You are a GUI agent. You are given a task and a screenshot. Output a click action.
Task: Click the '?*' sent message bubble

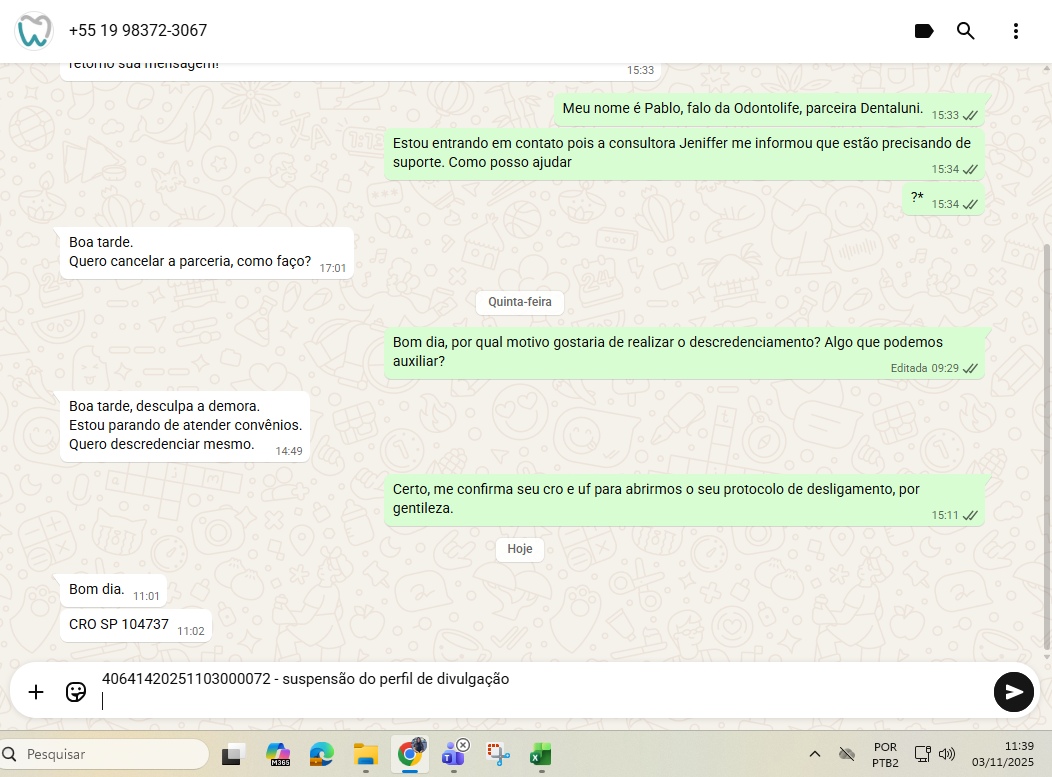(943, 199)
